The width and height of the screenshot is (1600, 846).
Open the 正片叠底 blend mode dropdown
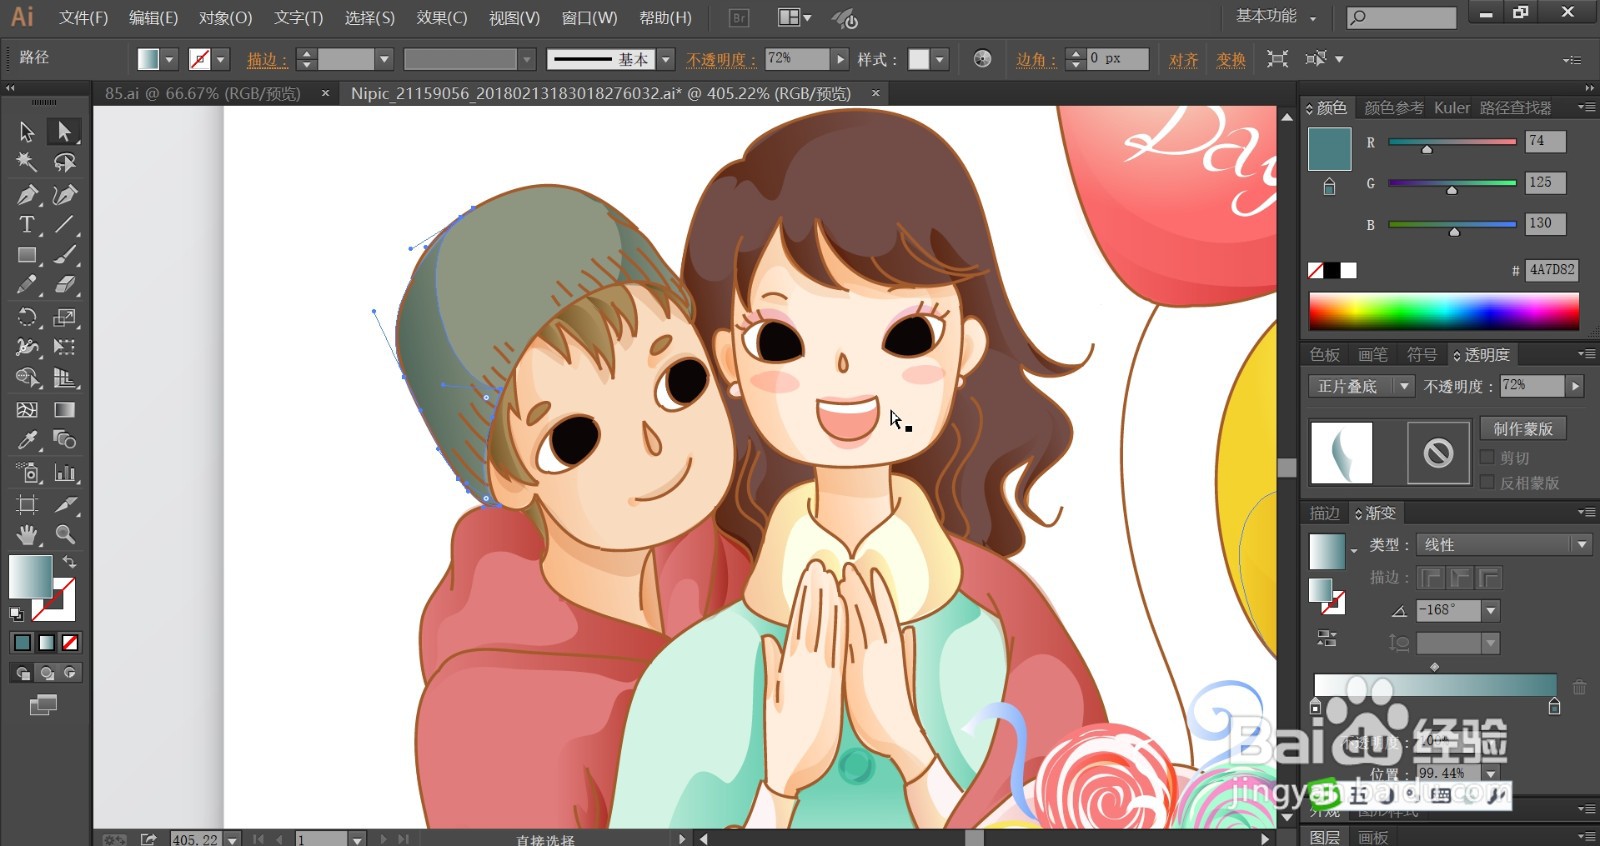(1361, 386)
